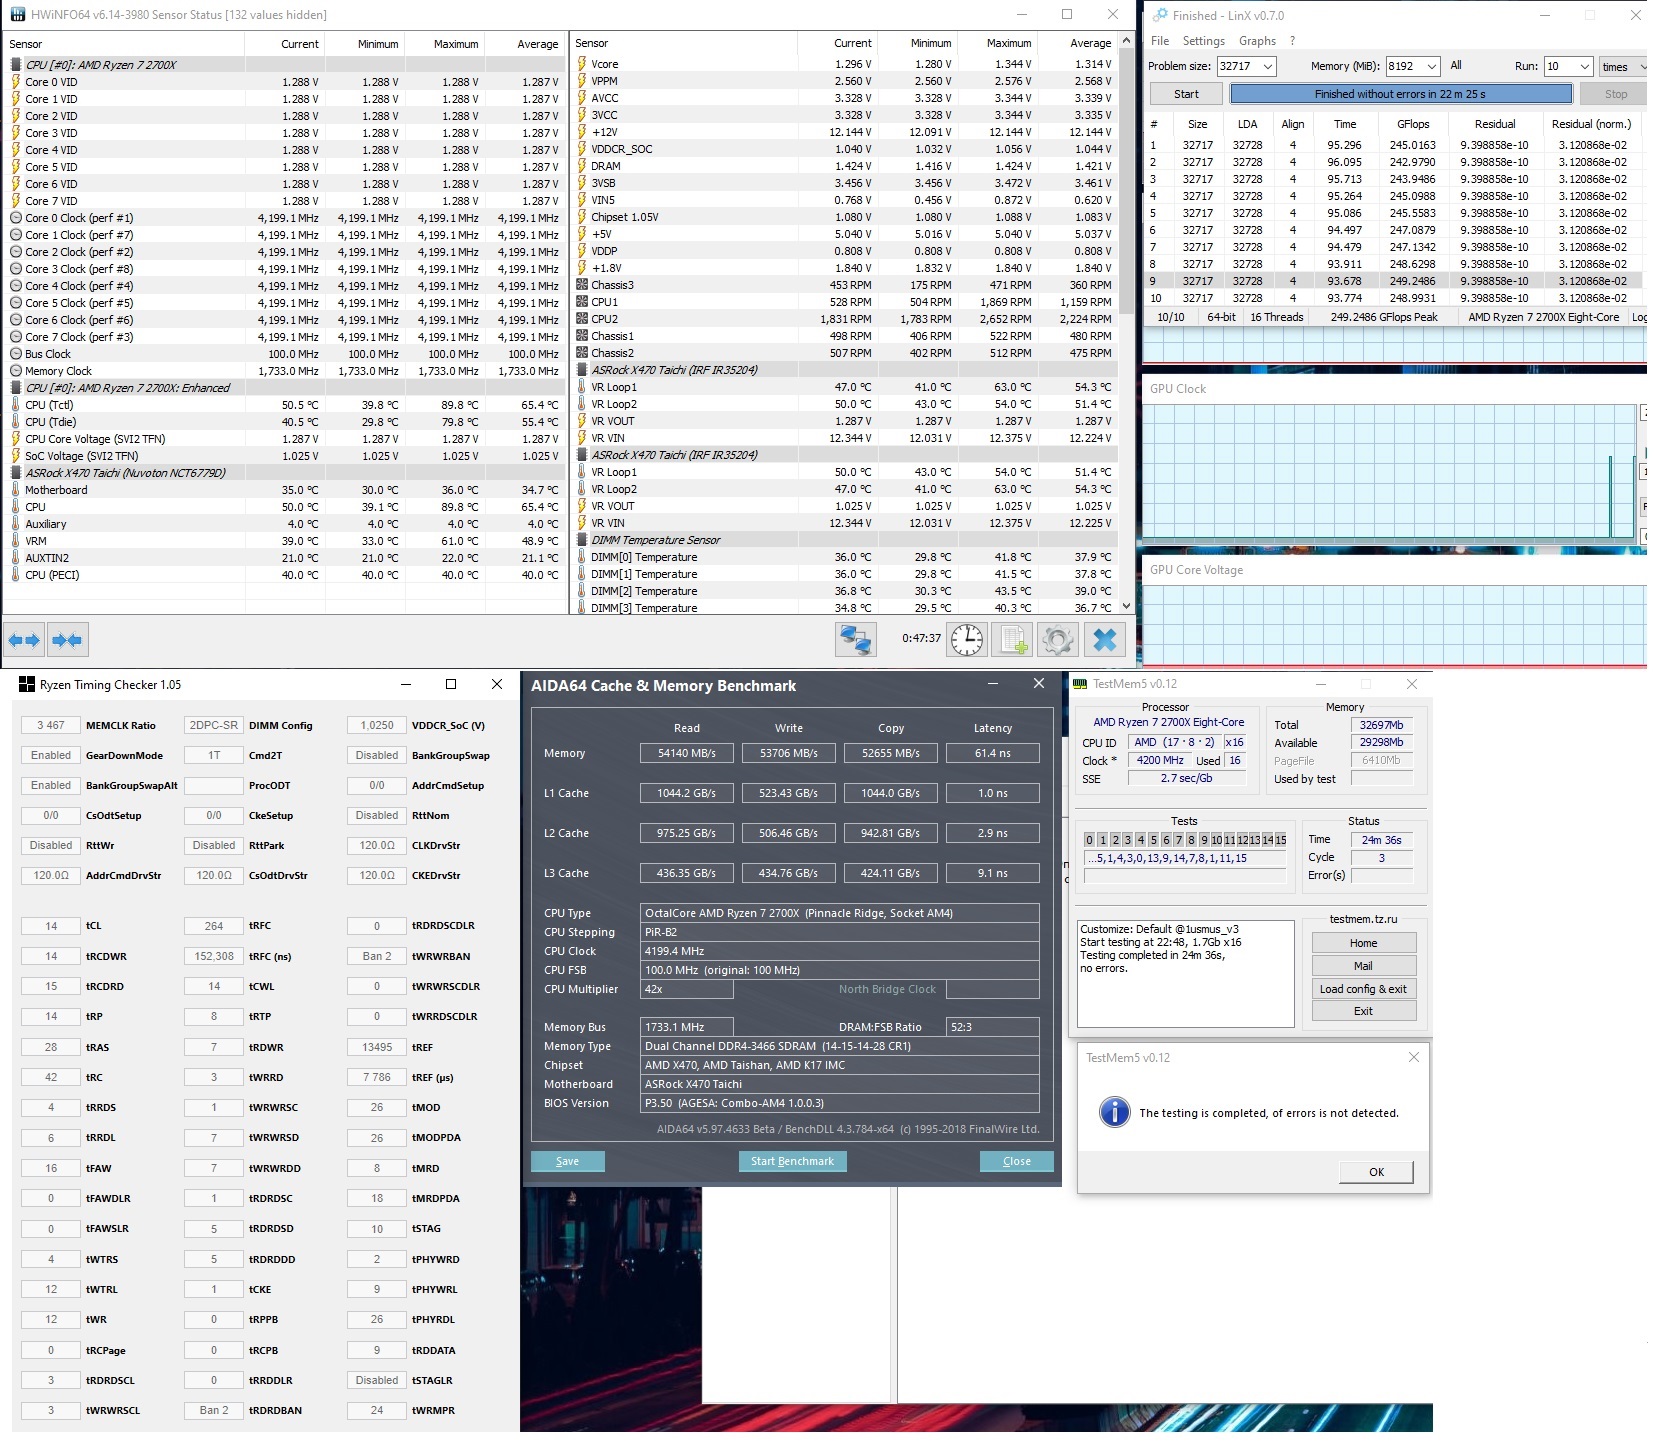Click the Vcore voltage bolt icon
1656x1451 pixels.
click(x=582, y=64)
